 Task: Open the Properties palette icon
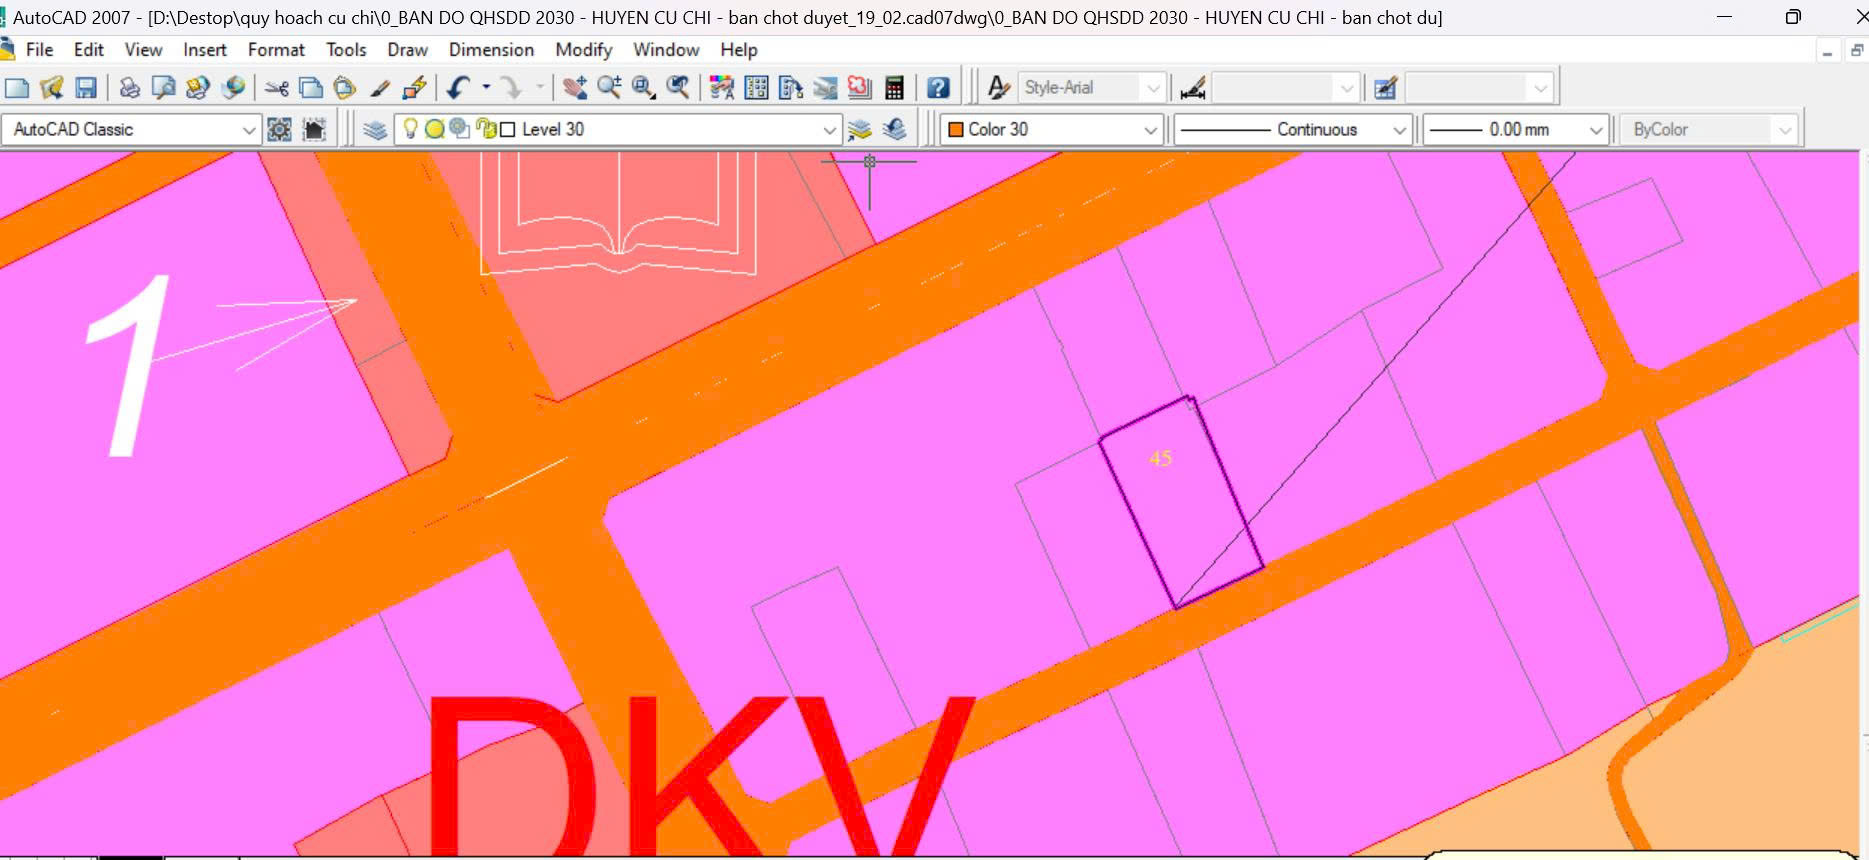tap(721, 88)
